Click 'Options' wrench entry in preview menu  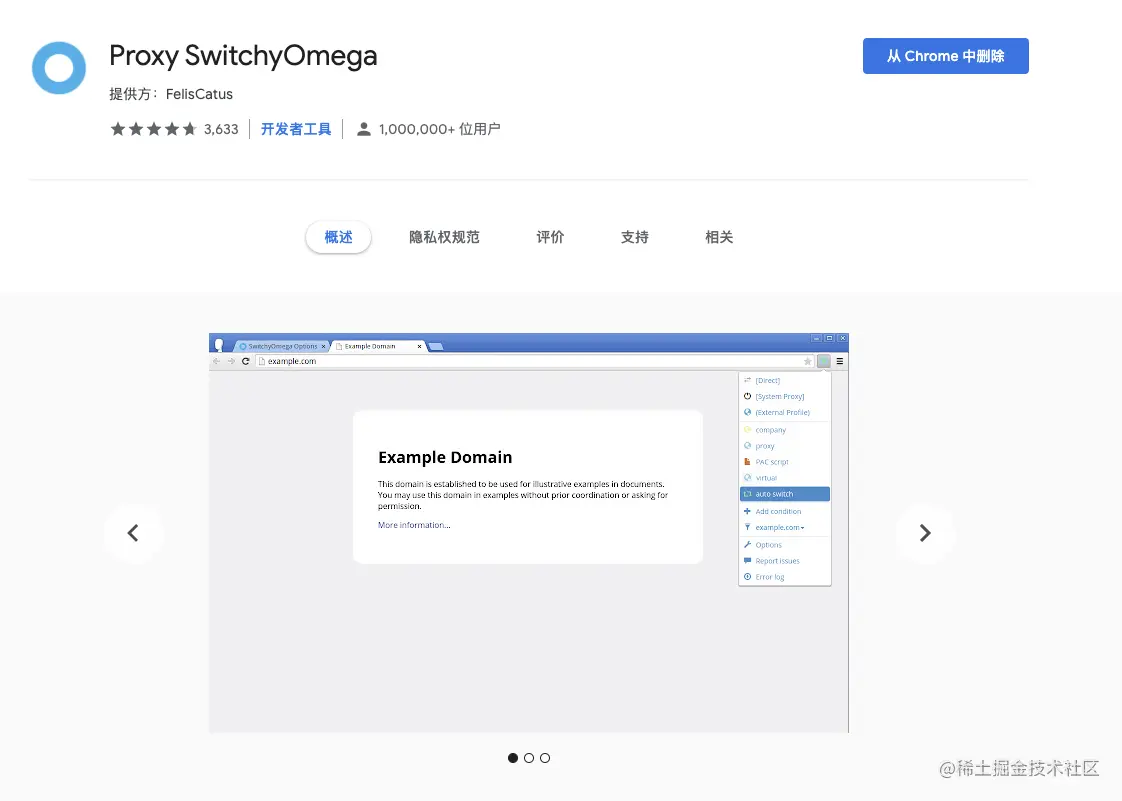click(x=768, y=545)
